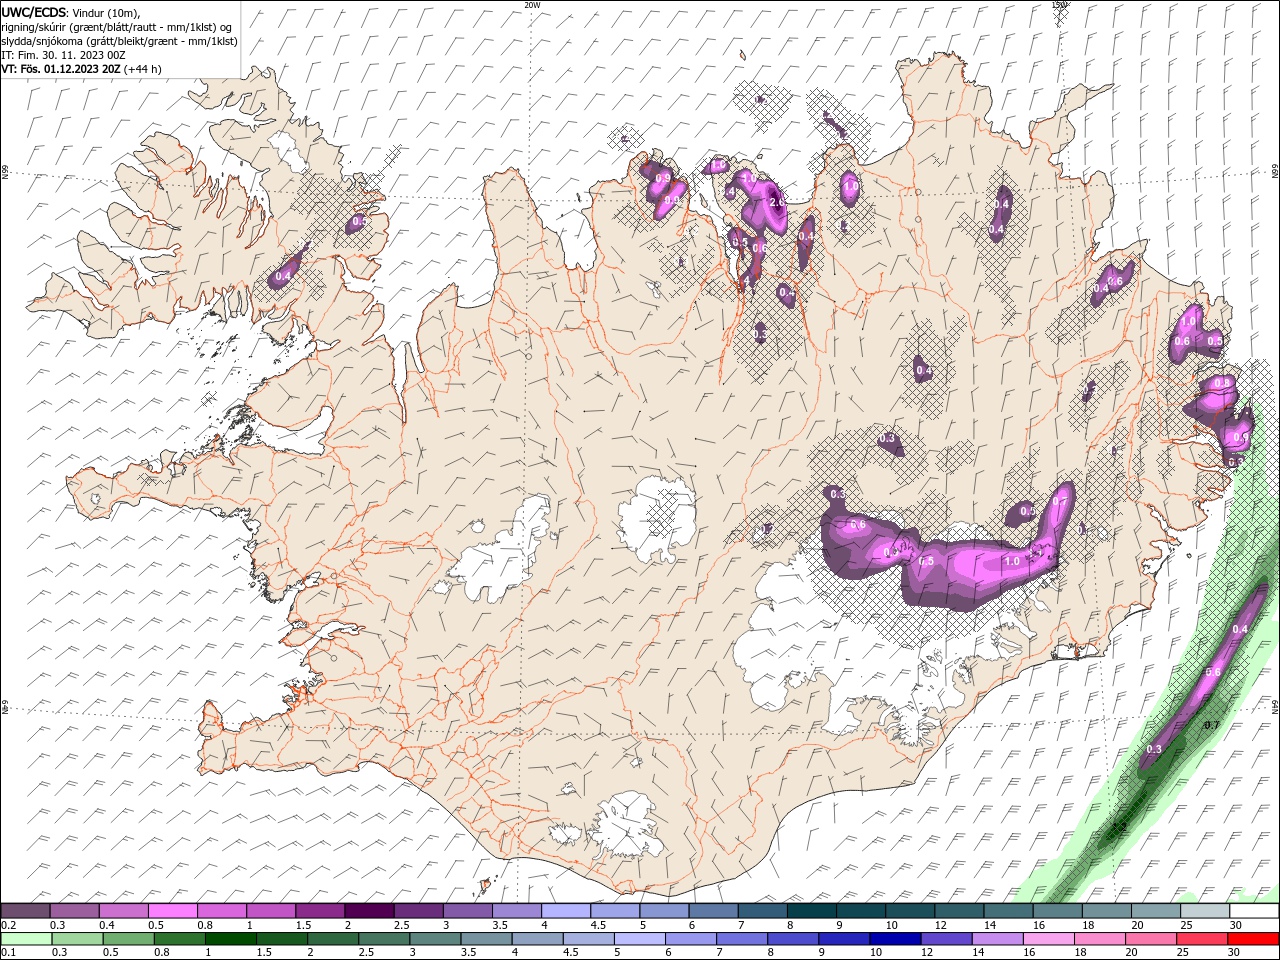Select the bright pink 0.5 swatch in upper legend
1280x960 pixels.
(x=173, y=911)
